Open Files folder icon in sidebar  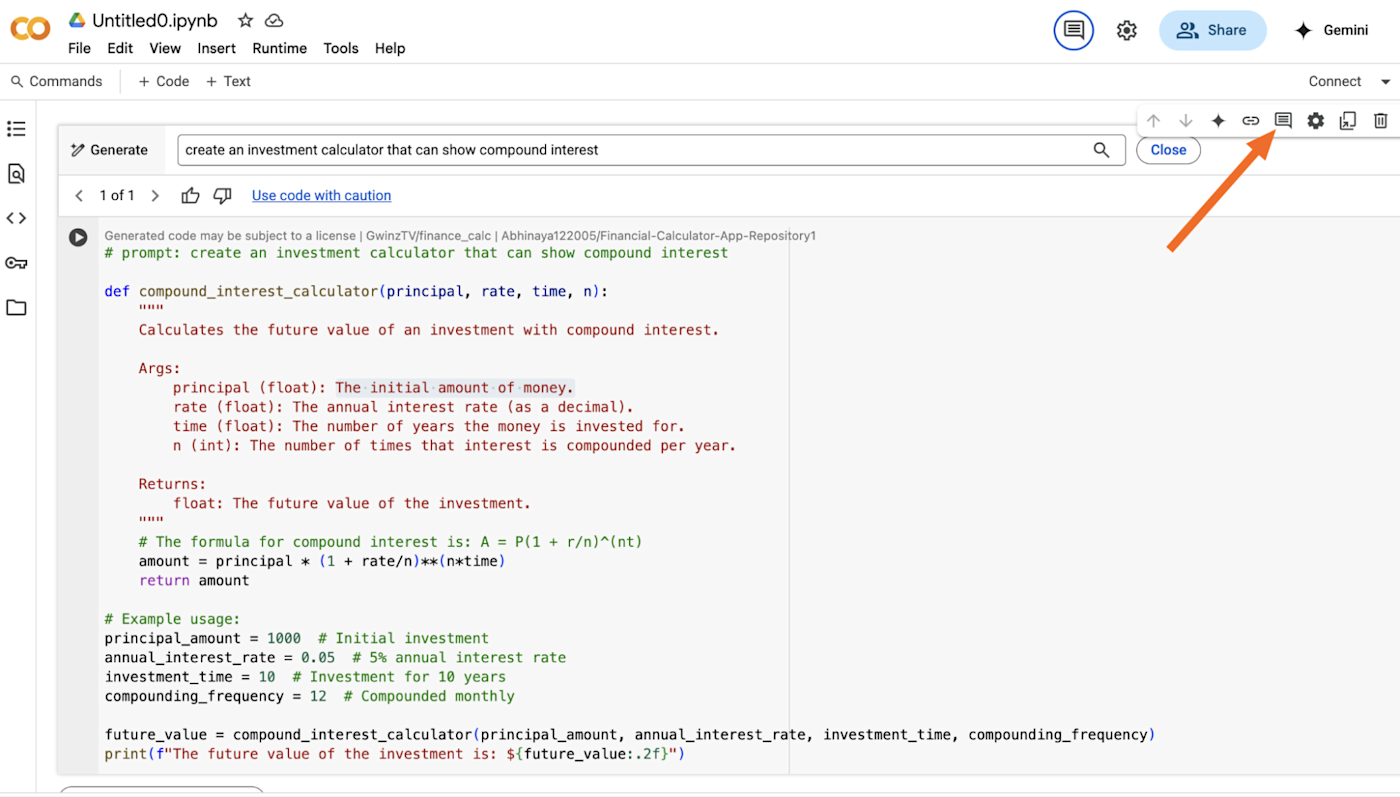point(16,307)
